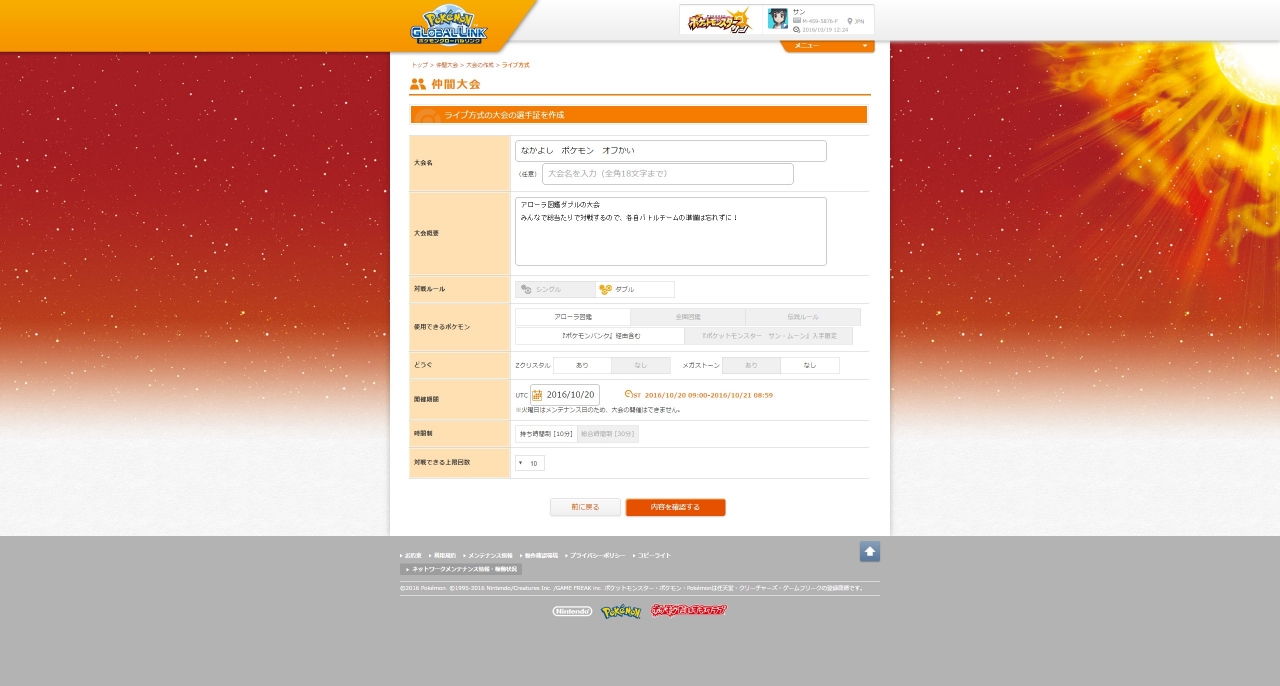The image size is (1280, 686).
Task: Open プライバシーポリシー footer link
Action: [596, 555]
